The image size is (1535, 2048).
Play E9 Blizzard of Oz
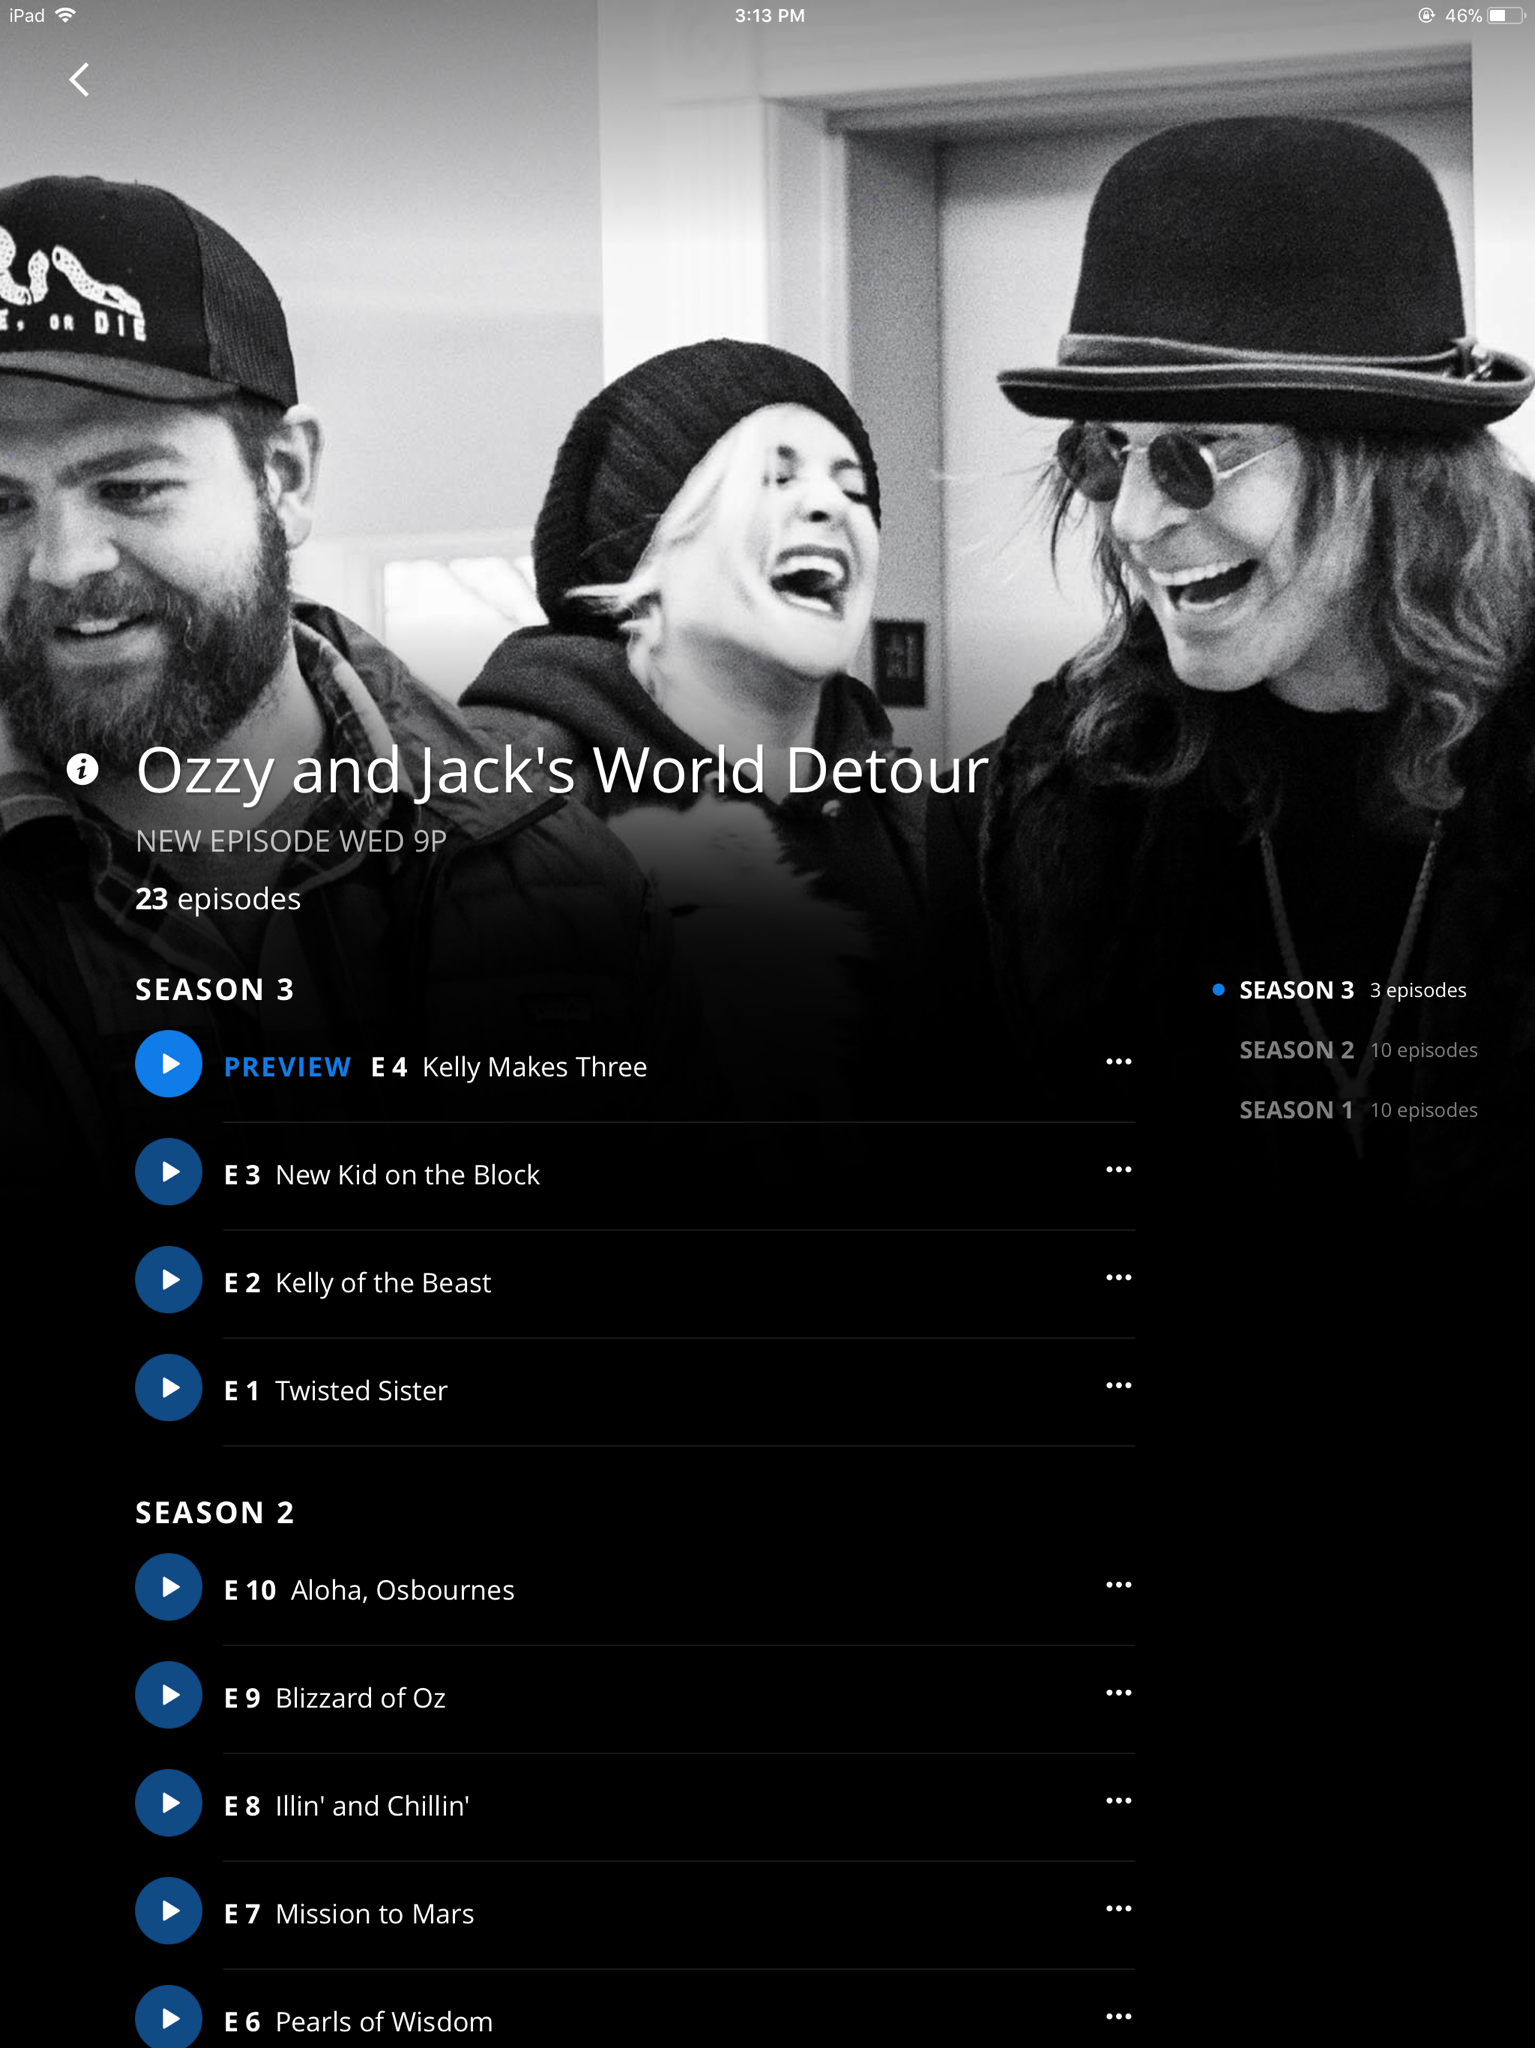coord(169,1695)
